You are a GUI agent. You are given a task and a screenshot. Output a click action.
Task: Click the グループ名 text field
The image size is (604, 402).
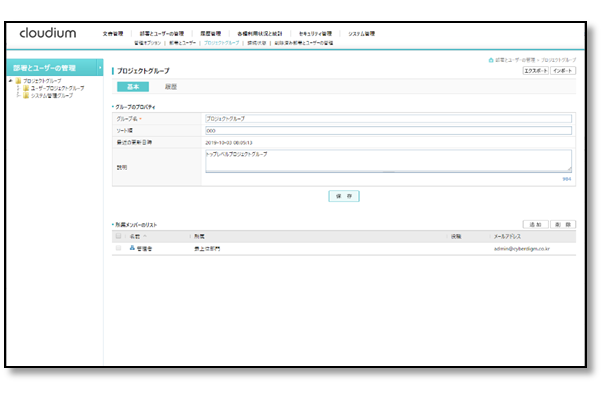[x=388, y=118]
